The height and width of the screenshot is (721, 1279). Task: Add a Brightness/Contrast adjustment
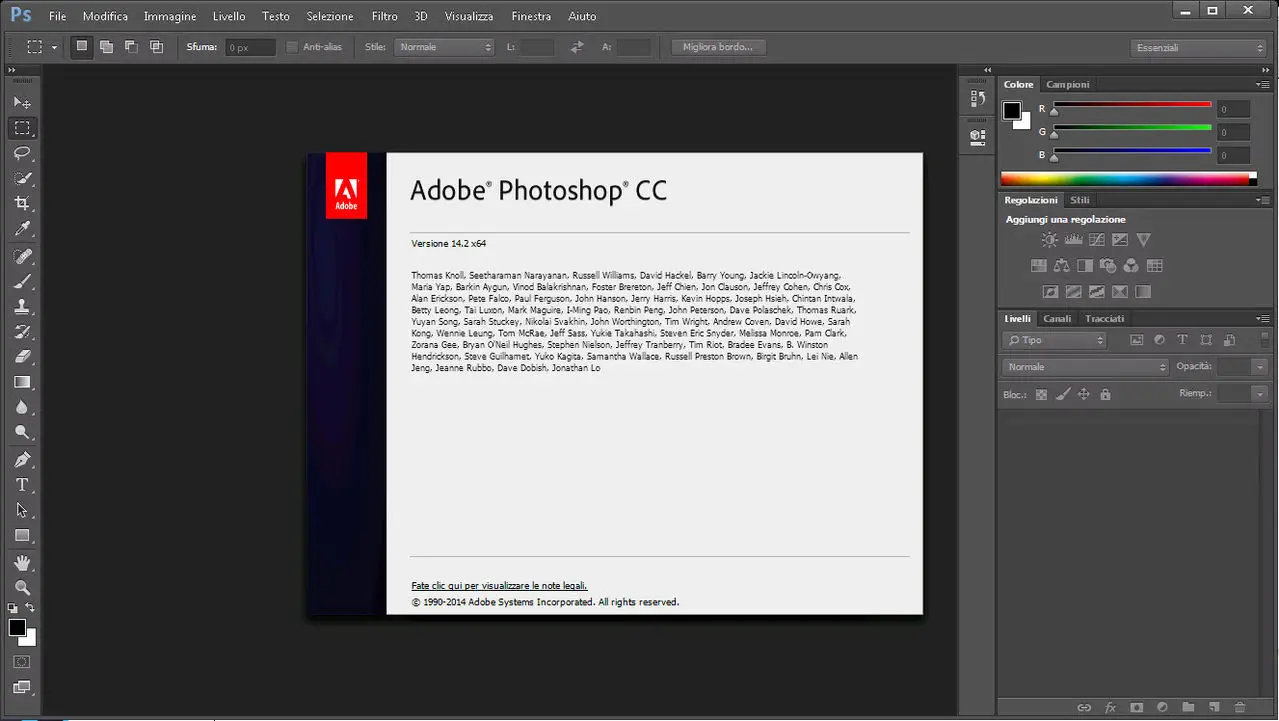pos(1049,240)
